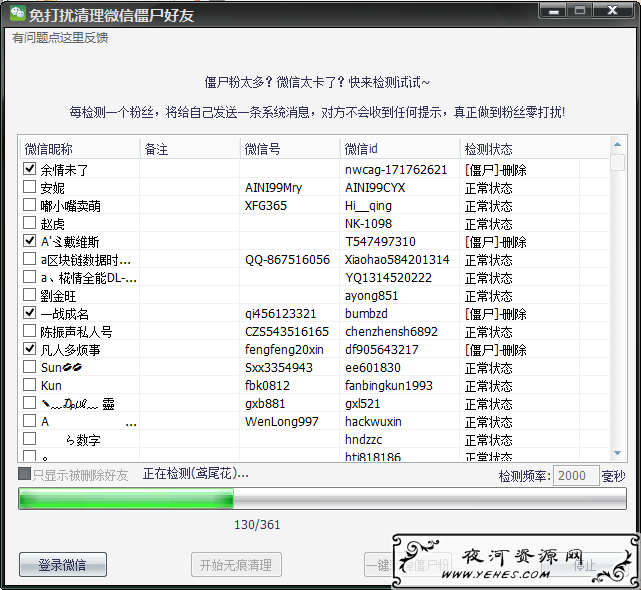Sort by 微信昵称 column header
Image resolution: width=641 pixels, height=590 pixels.
[80, 149]
